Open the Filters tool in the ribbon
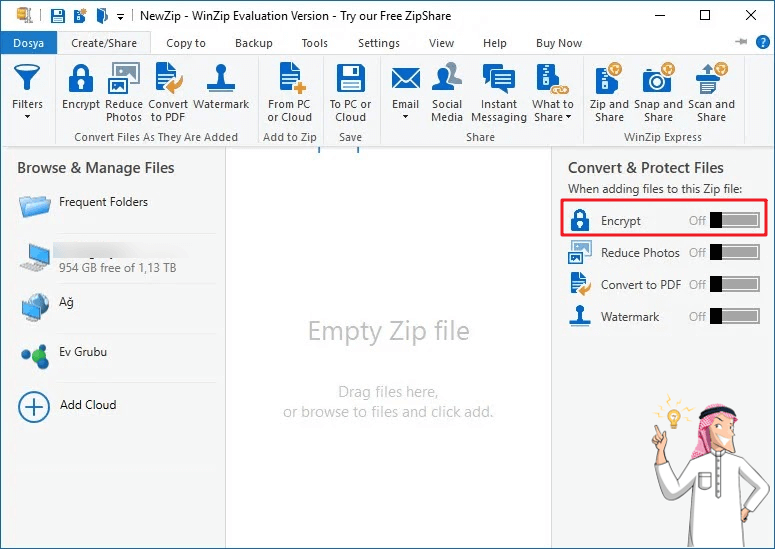 click(27, 91)
